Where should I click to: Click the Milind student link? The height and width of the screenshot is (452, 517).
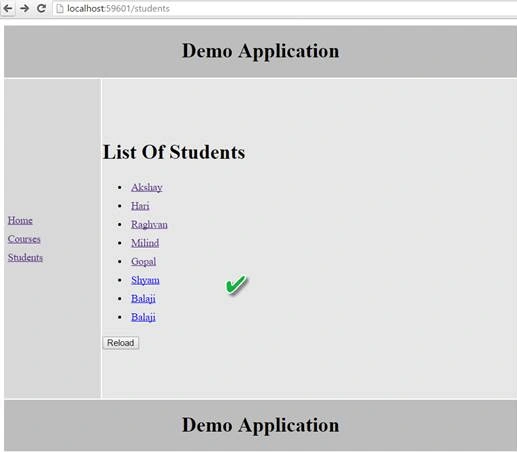coord(145,243)
